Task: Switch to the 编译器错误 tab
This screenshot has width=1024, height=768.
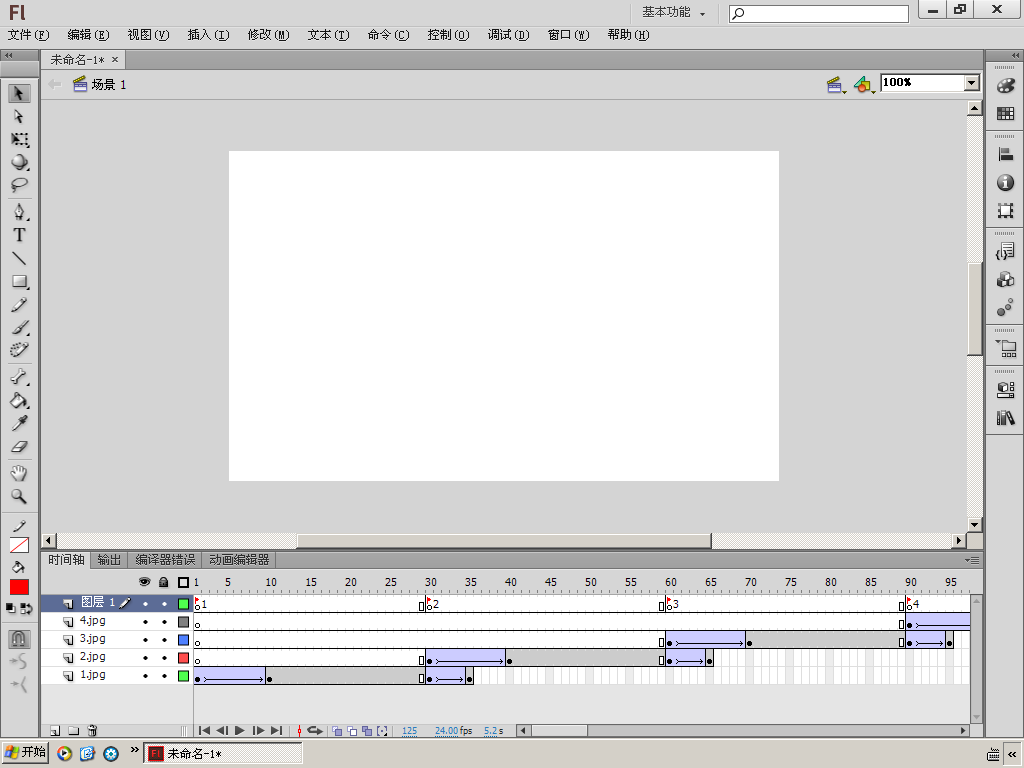Action: click(165, 560)
